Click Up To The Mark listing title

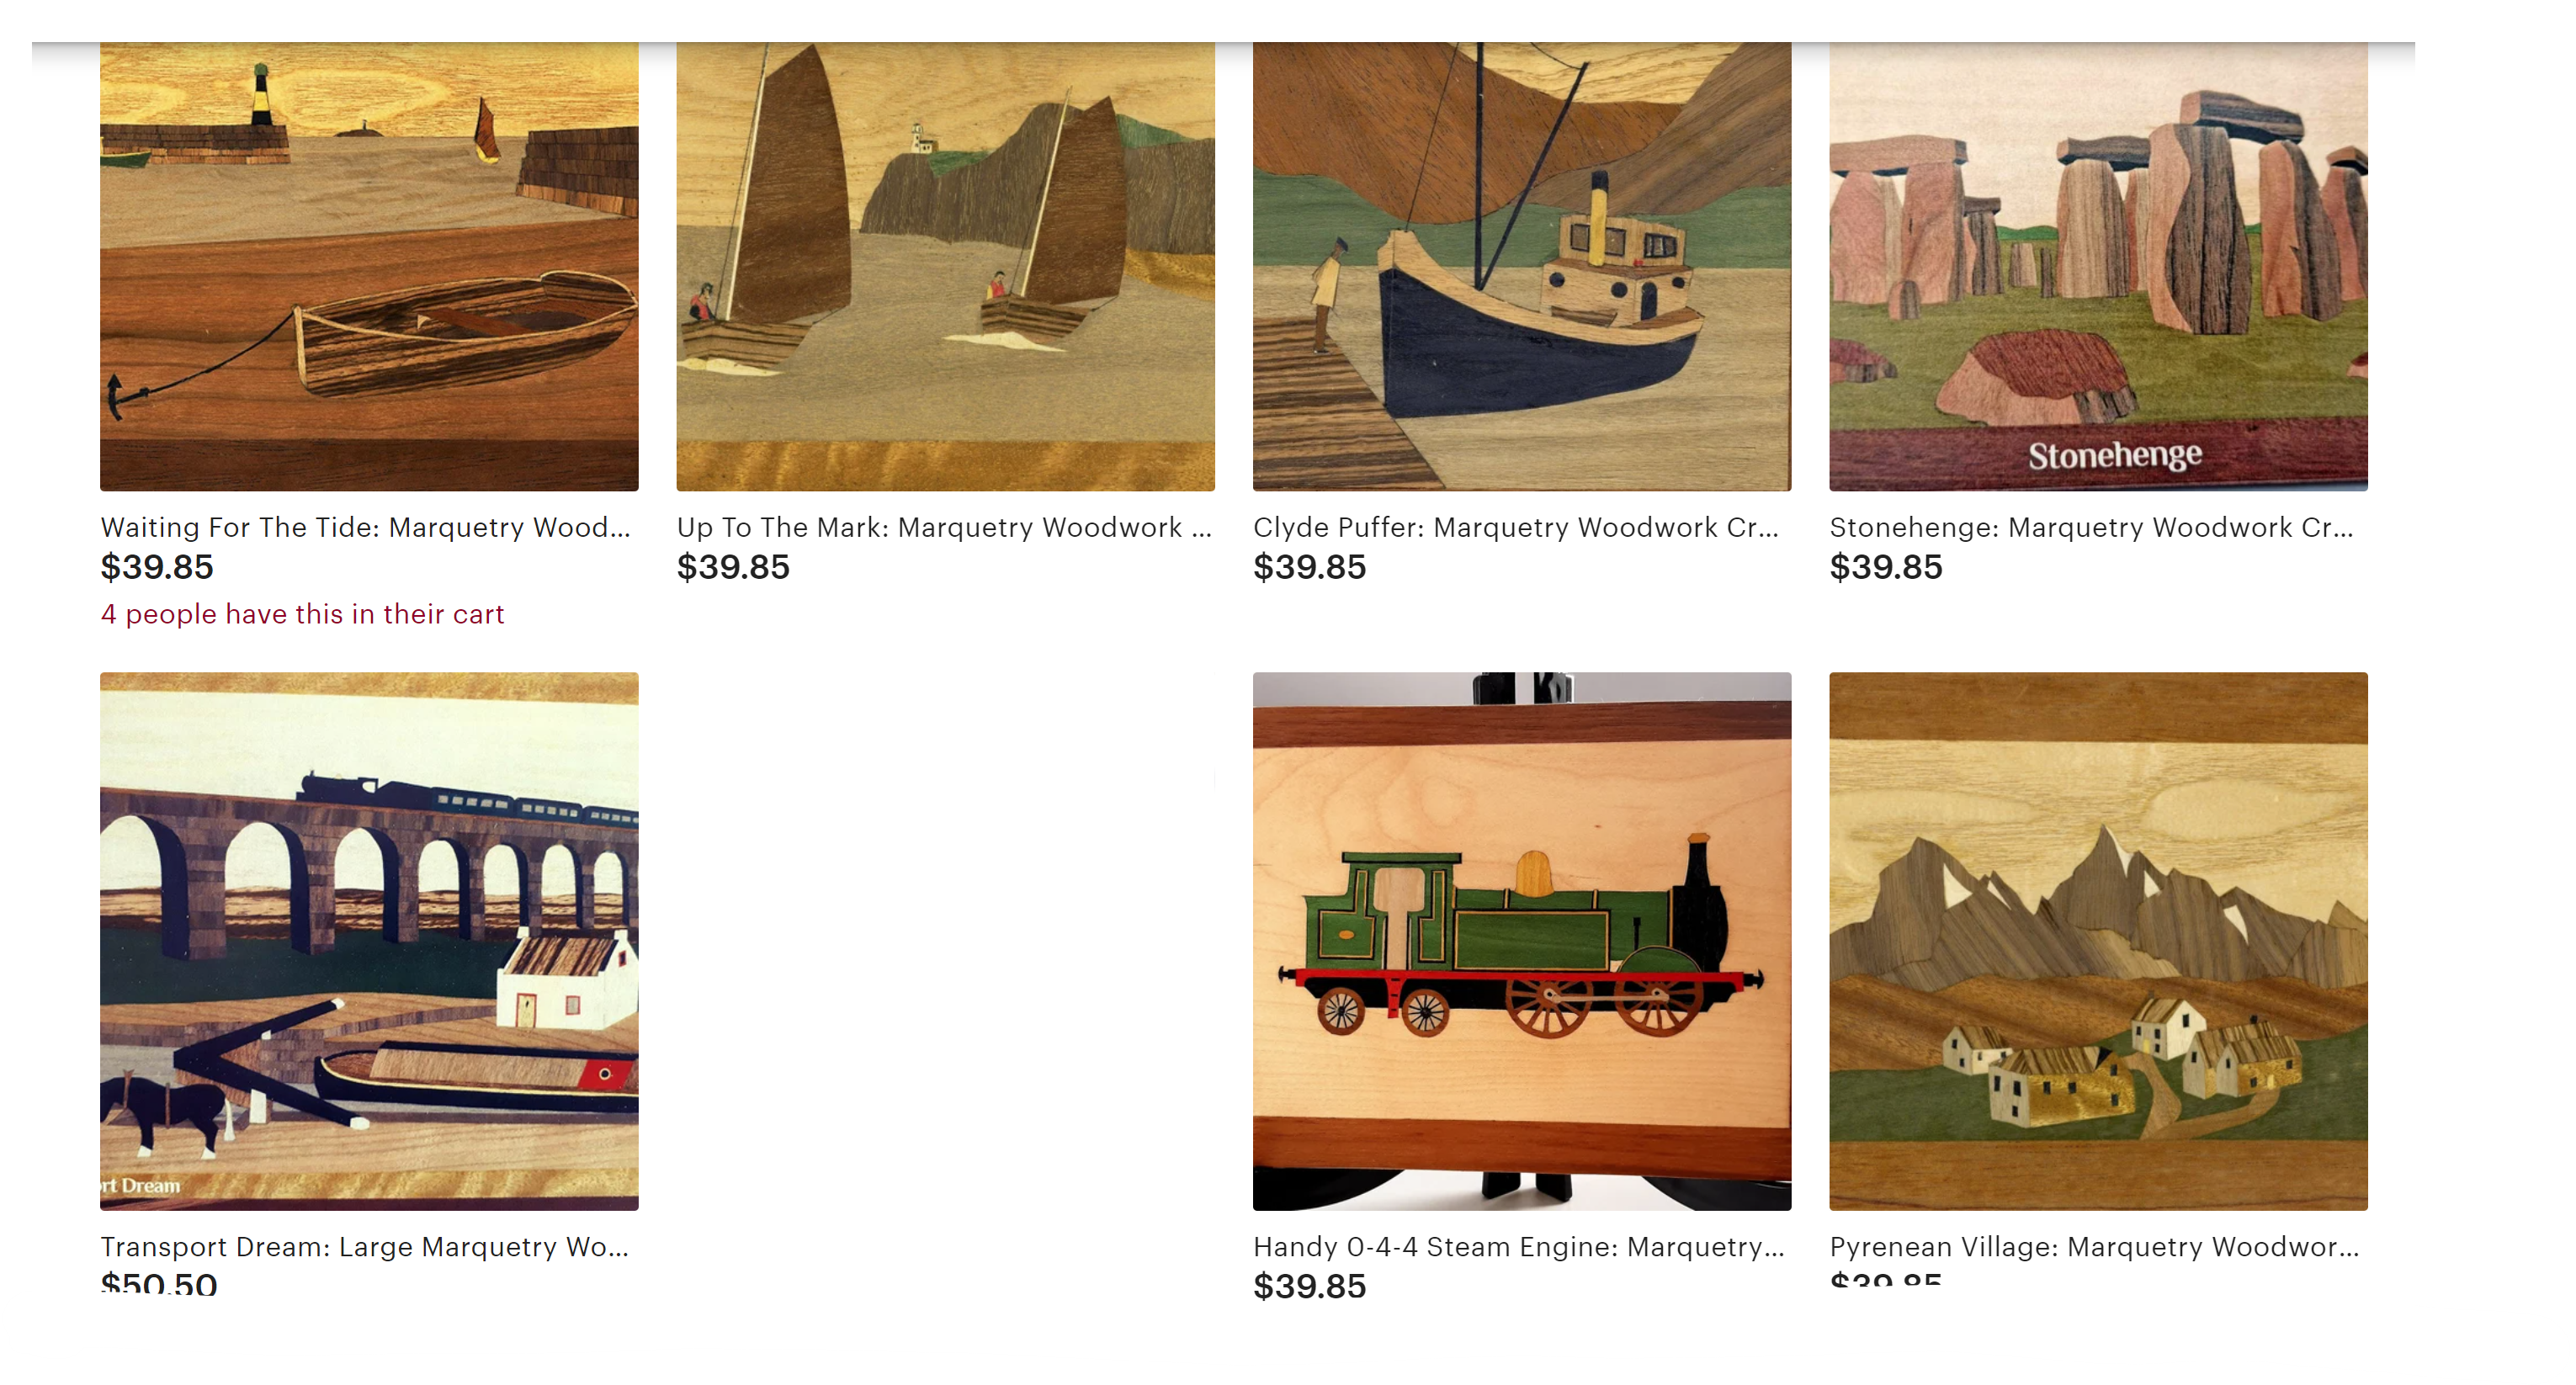pos(944,527)
